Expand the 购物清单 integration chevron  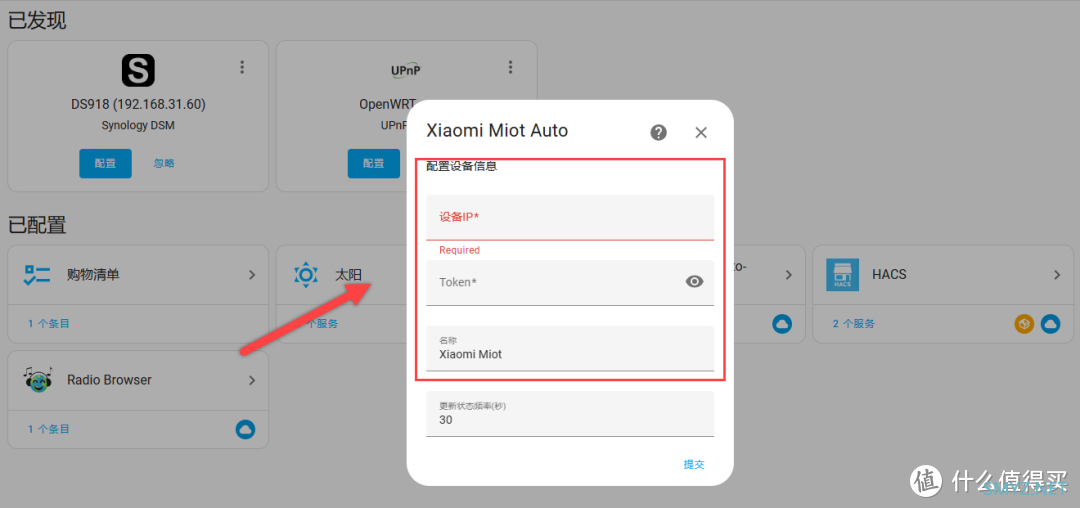point(252,275)
